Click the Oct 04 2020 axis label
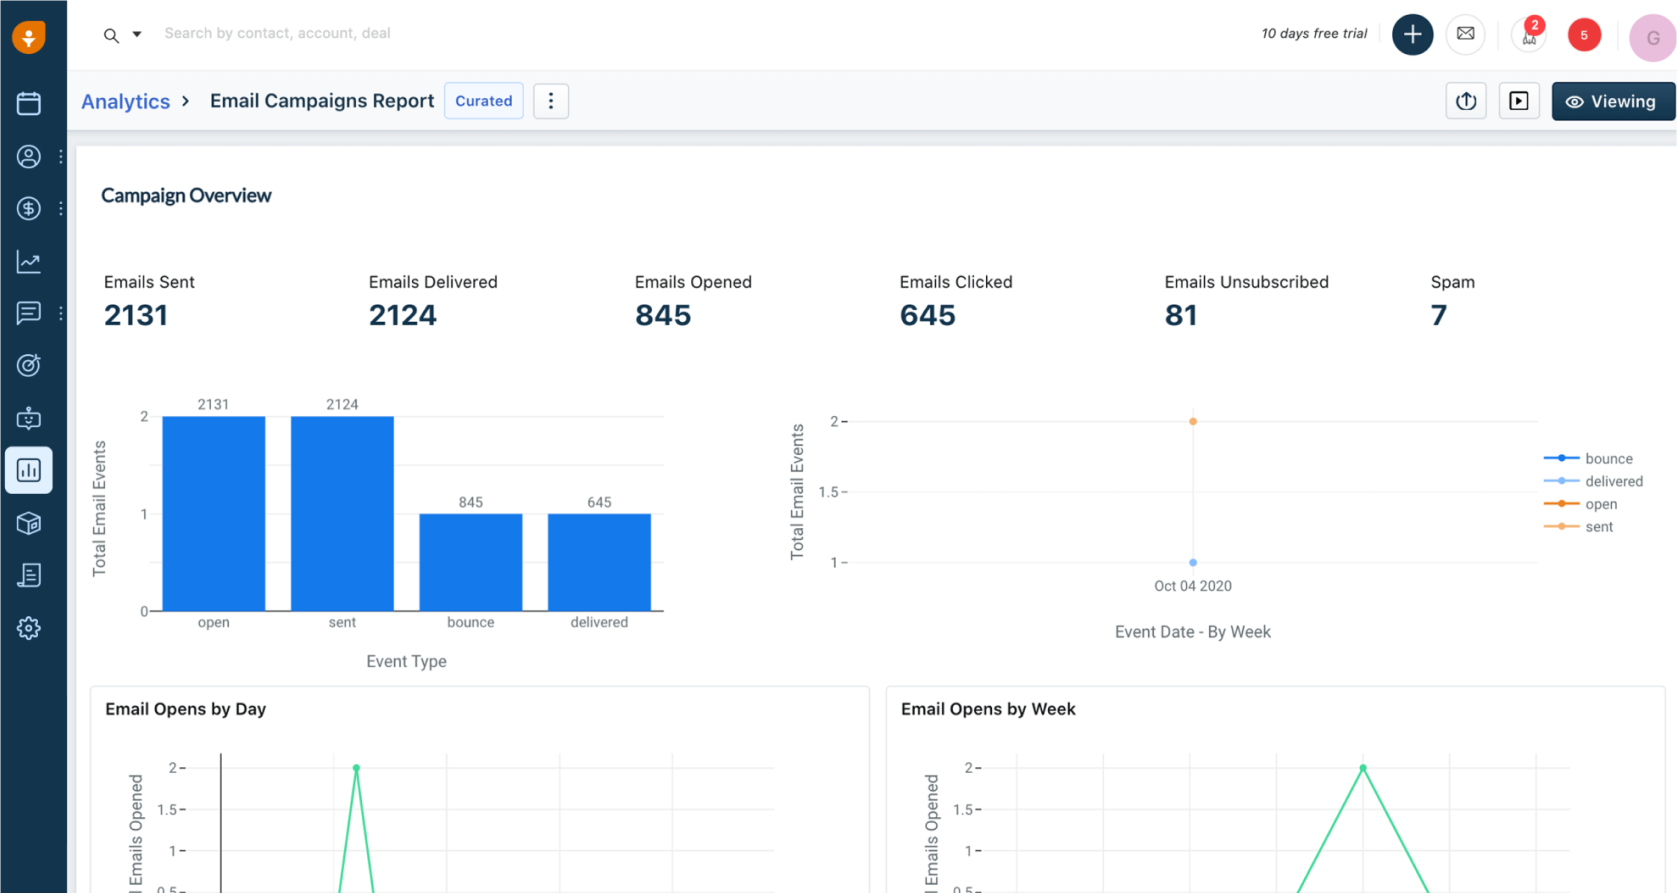 pos(1193,586)
